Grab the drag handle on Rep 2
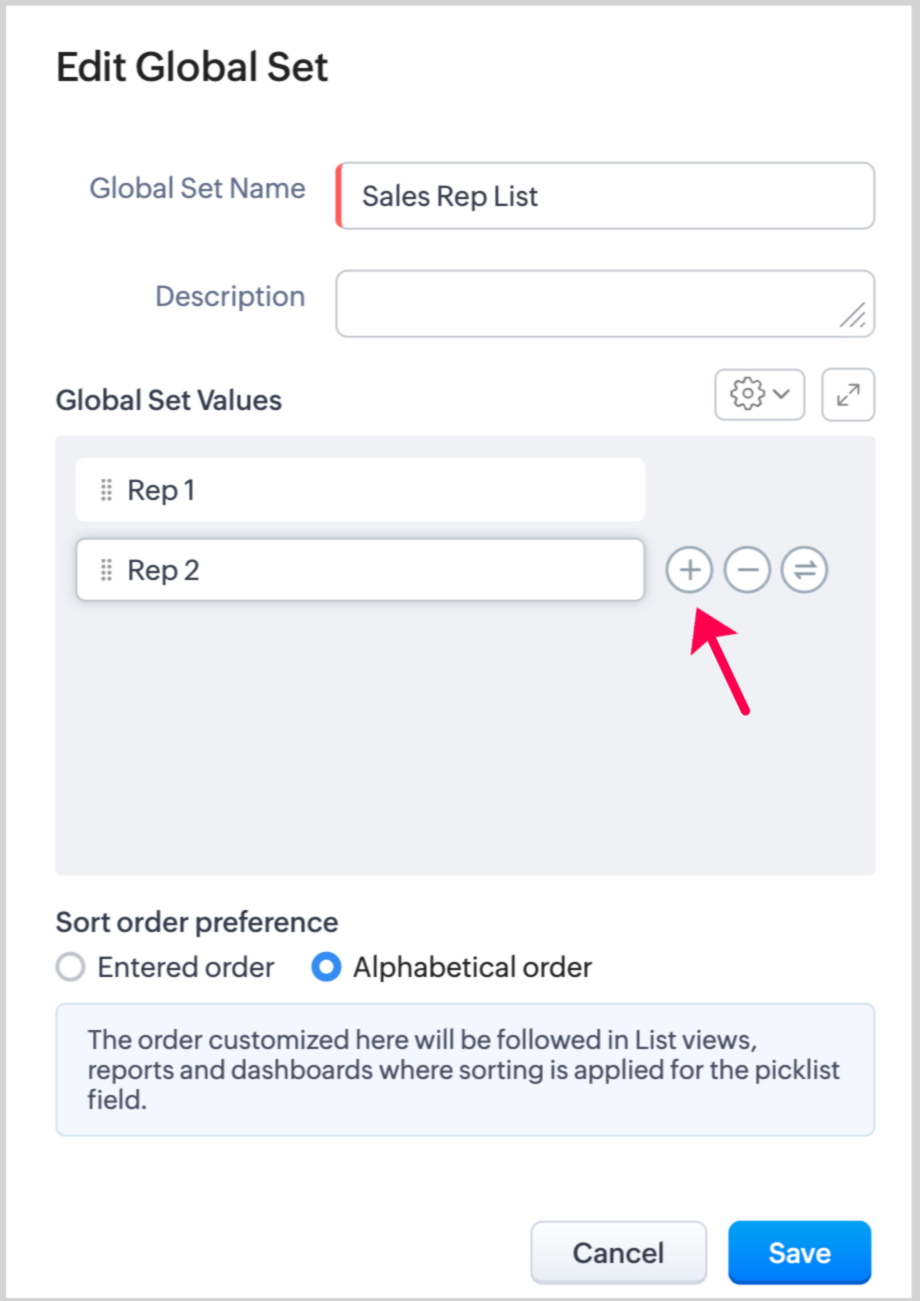This screenshot has height=1301, width=920. (106, 570)
